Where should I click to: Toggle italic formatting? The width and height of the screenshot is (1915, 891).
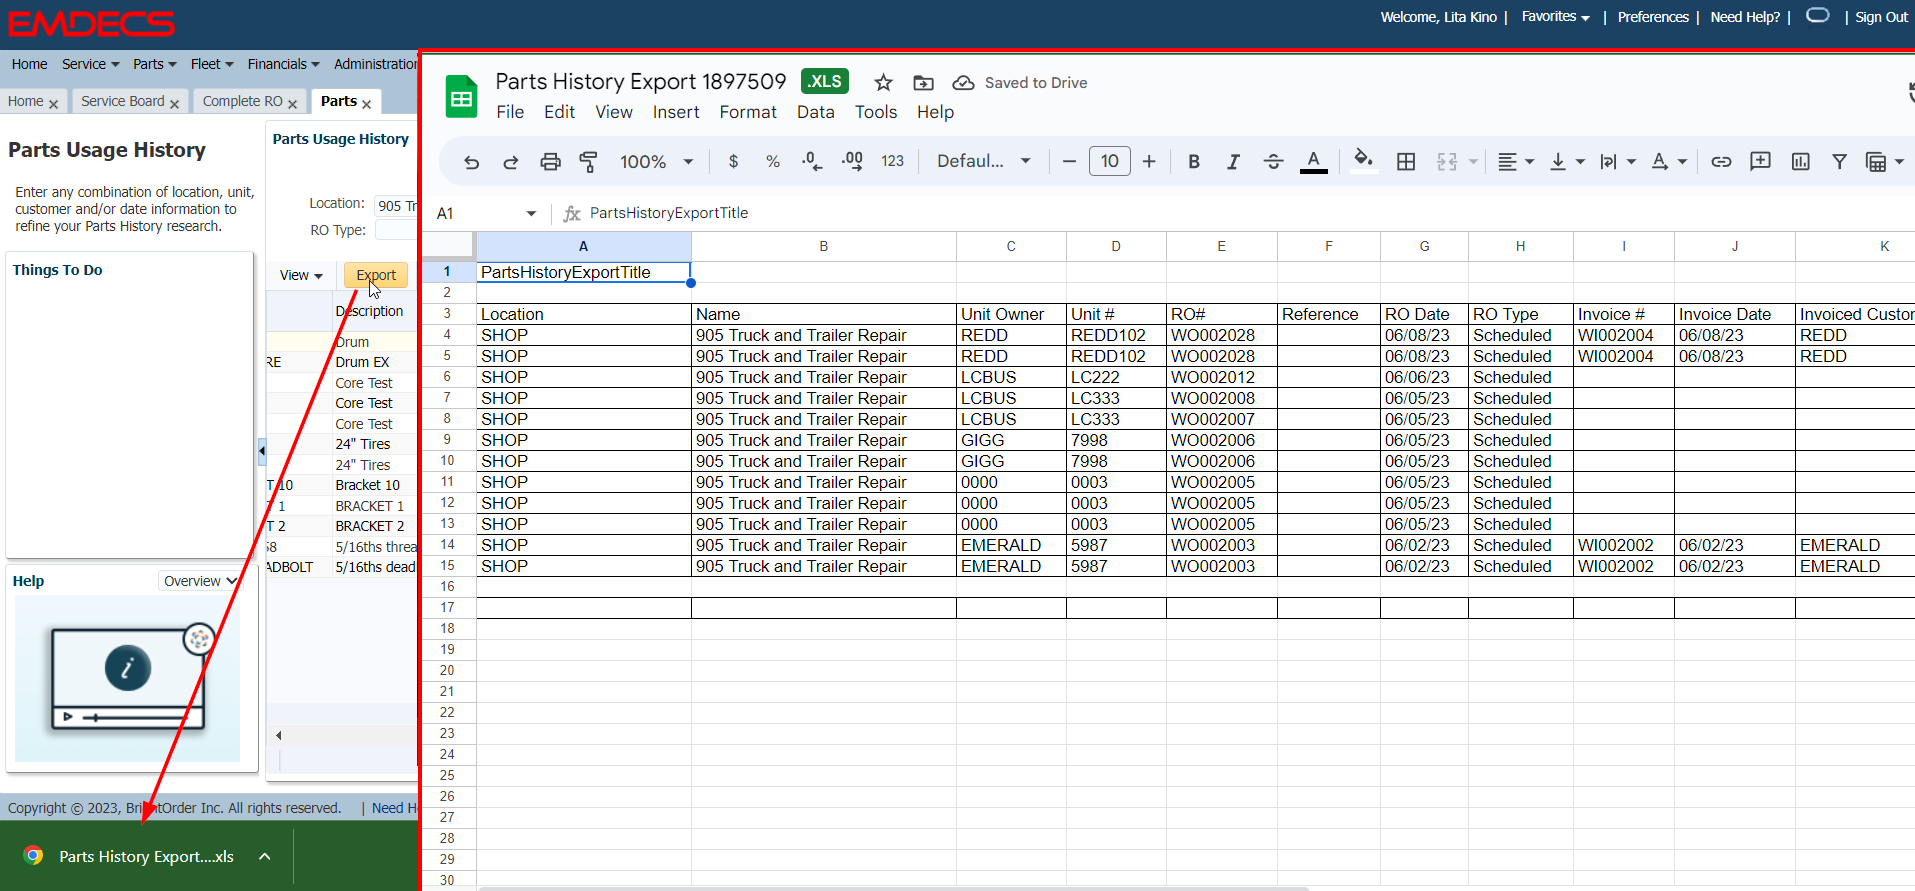pos(1233,162)
